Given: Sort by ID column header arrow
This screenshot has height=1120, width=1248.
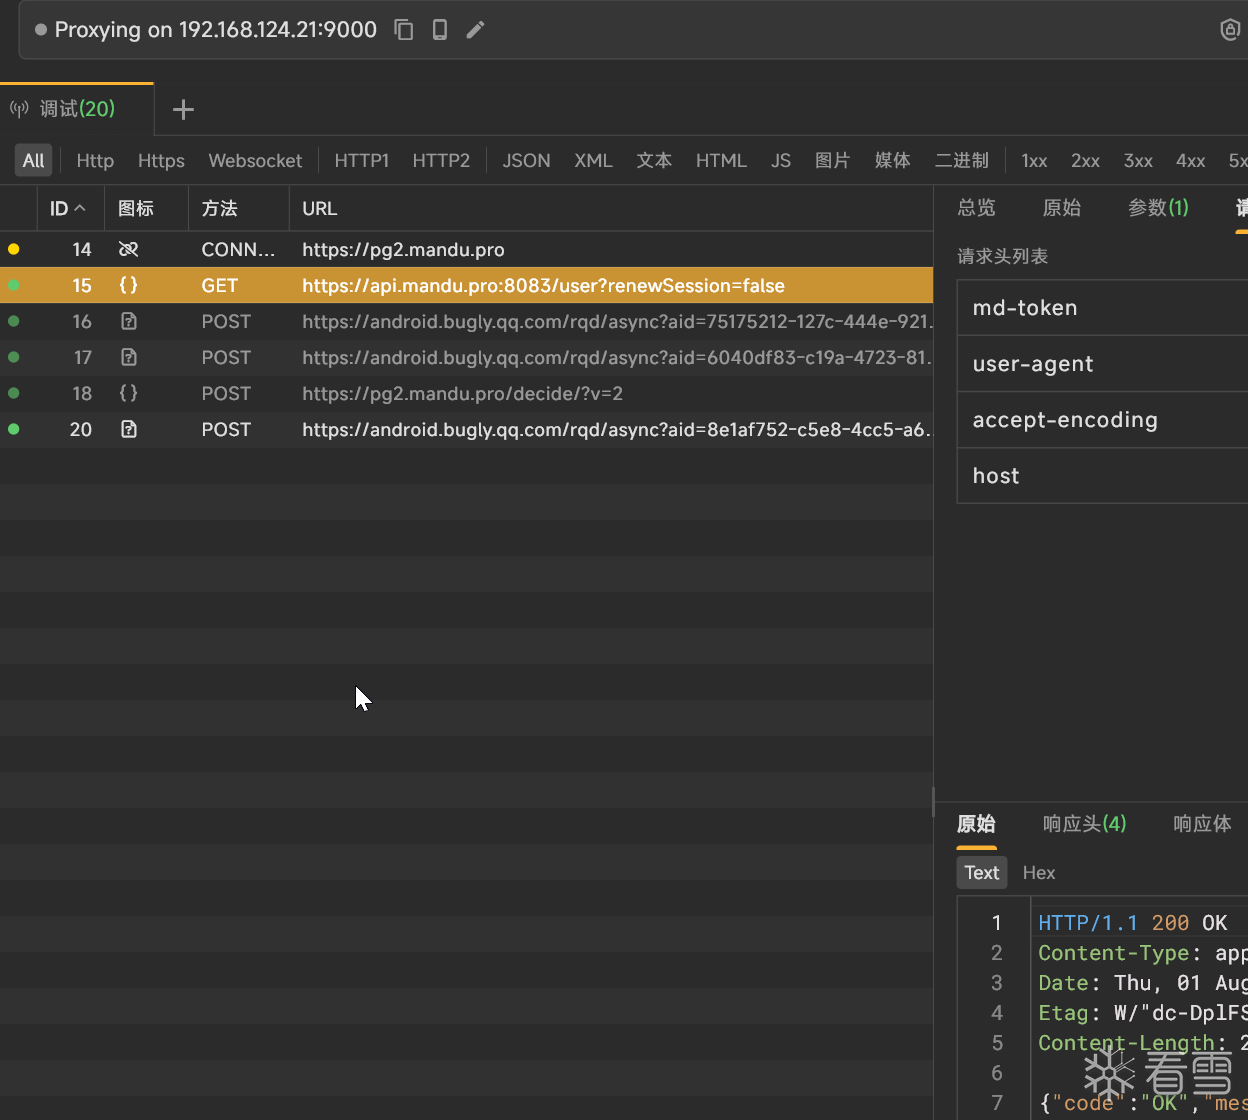Looking at the screenshot, I should (x=80, y=209).
